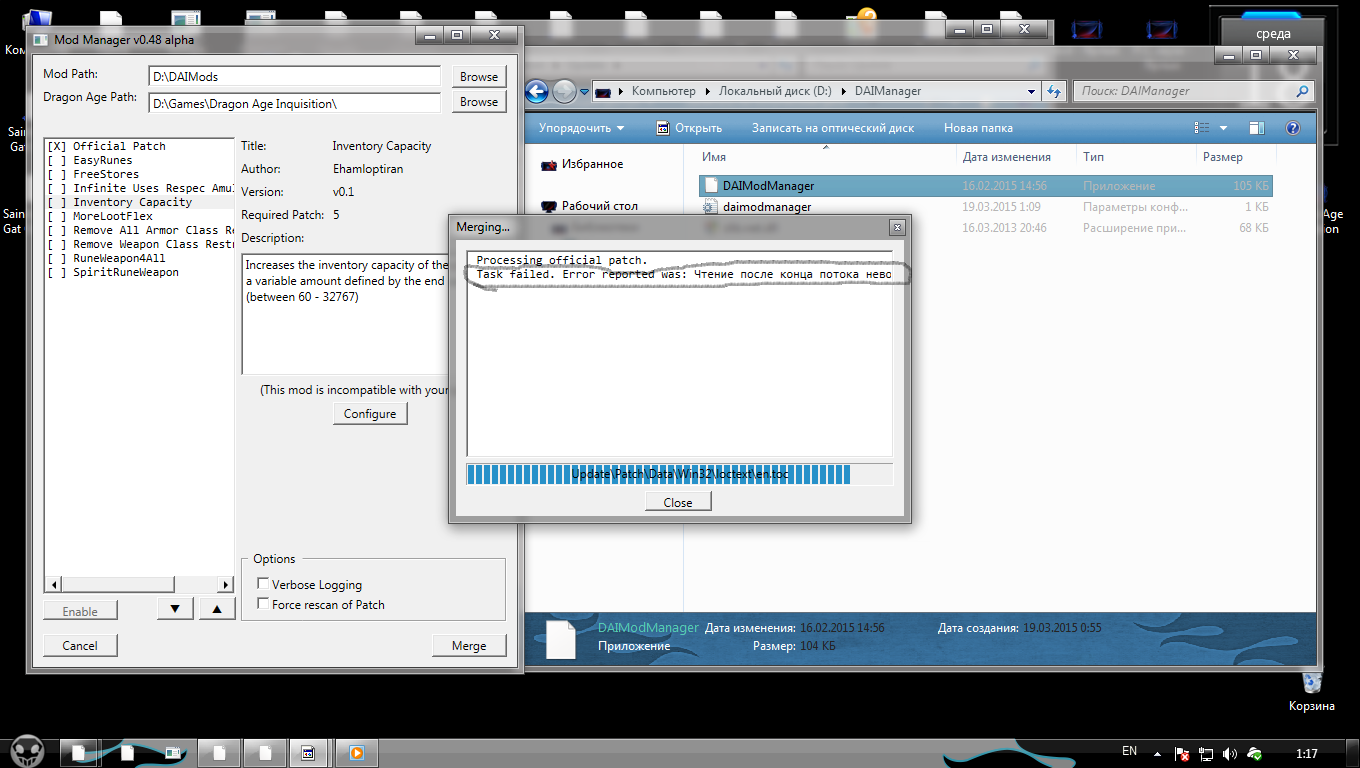Click DAIManager breadcrumb in address bar

888,91
